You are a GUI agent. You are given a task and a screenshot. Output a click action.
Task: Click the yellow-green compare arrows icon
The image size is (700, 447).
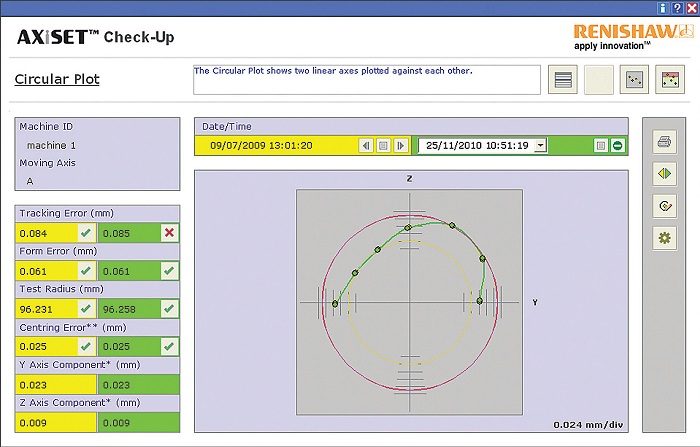click(x=664, y=174)
